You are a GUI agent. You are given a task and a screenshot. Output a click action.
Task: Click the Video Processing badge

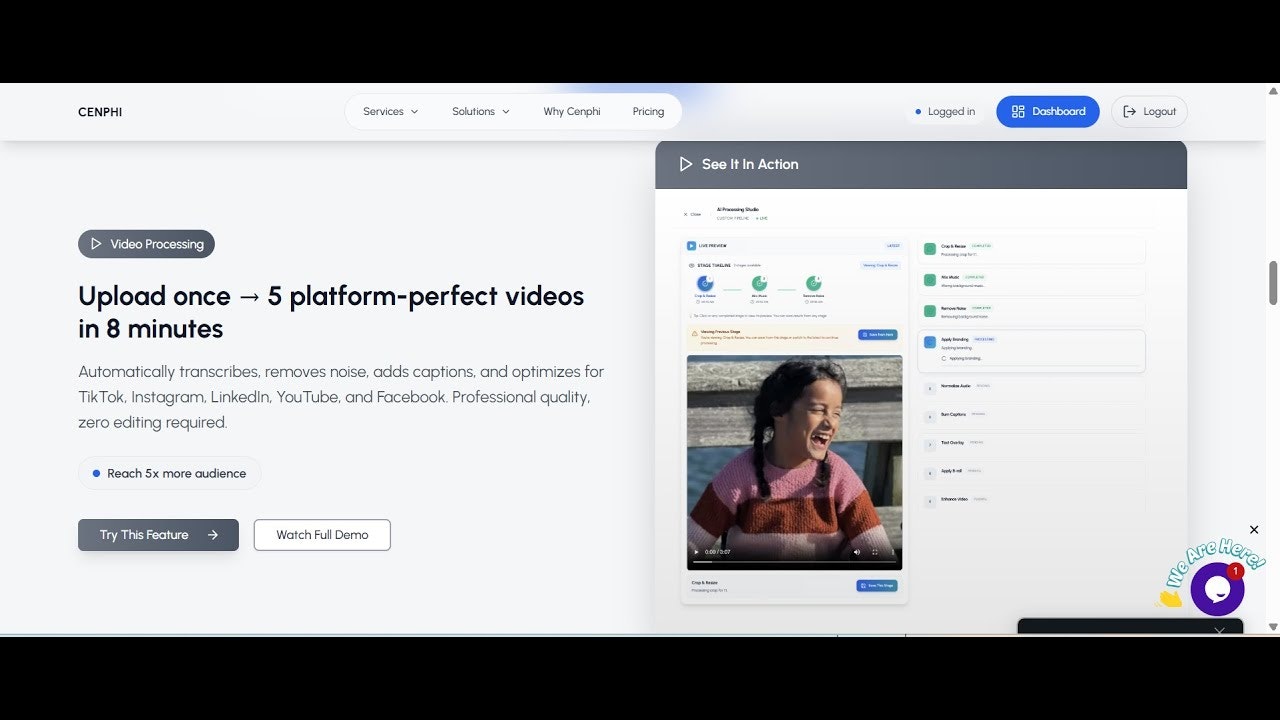coord(146,244)
